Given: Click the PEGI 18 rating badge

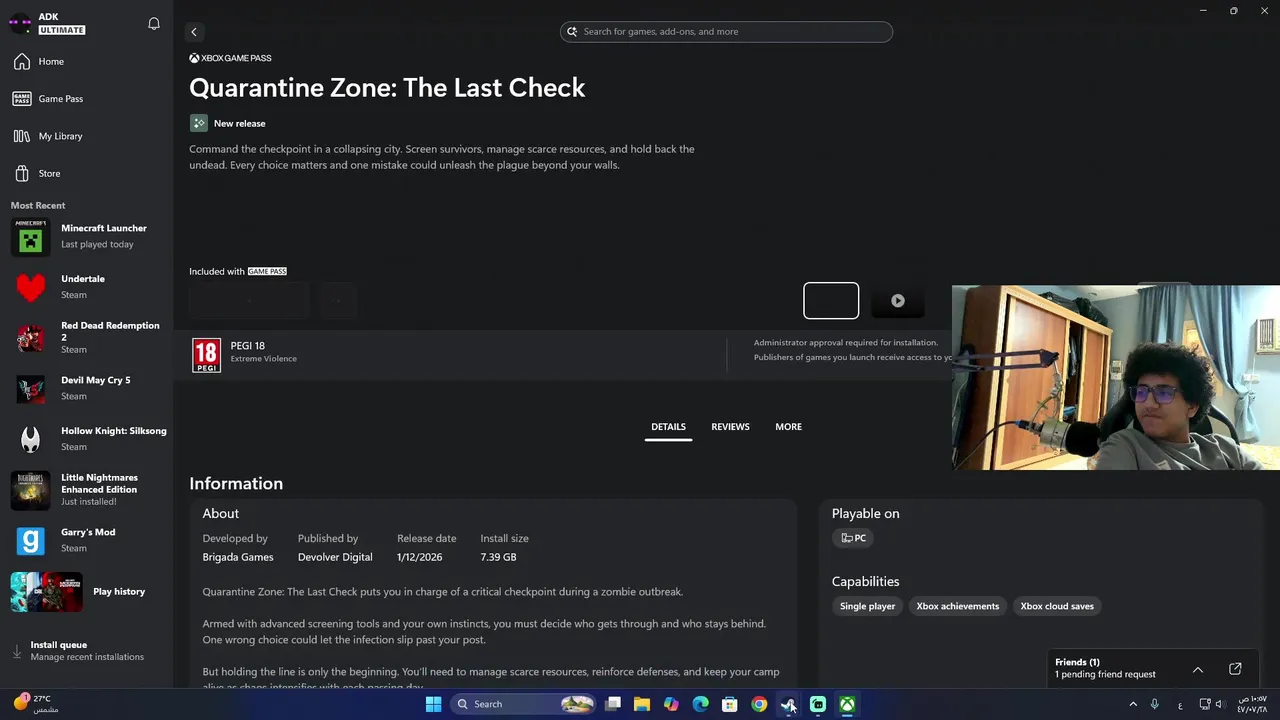Looking at the screenshot, I should [206, 354].
